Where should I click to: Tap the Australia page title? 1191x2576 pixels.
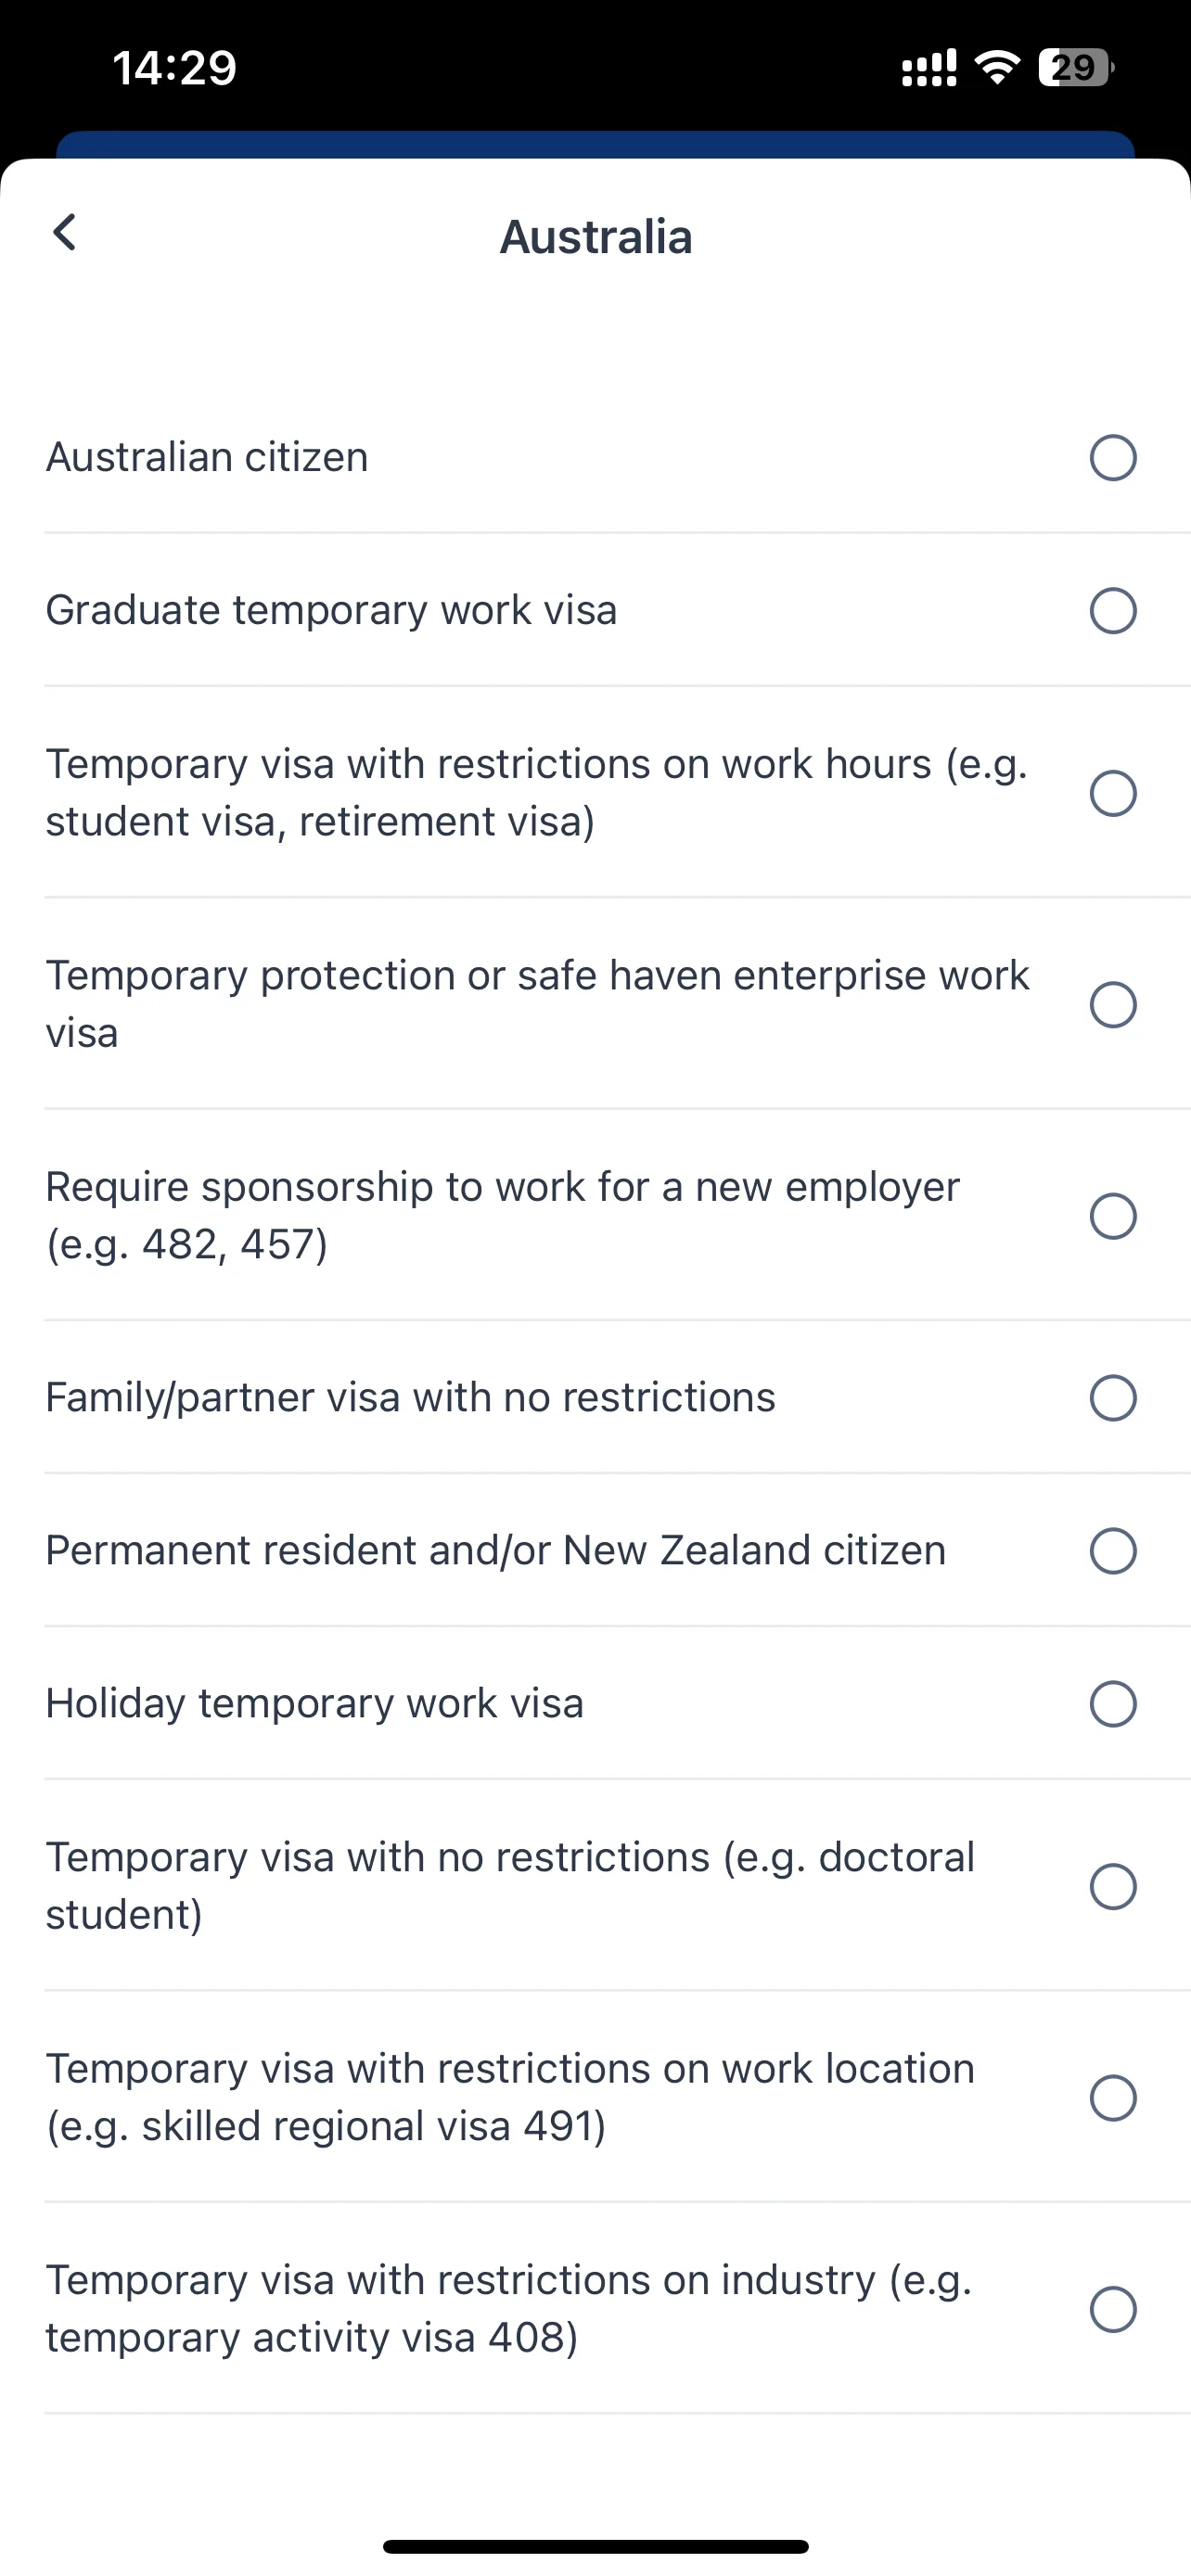[596, 237]
